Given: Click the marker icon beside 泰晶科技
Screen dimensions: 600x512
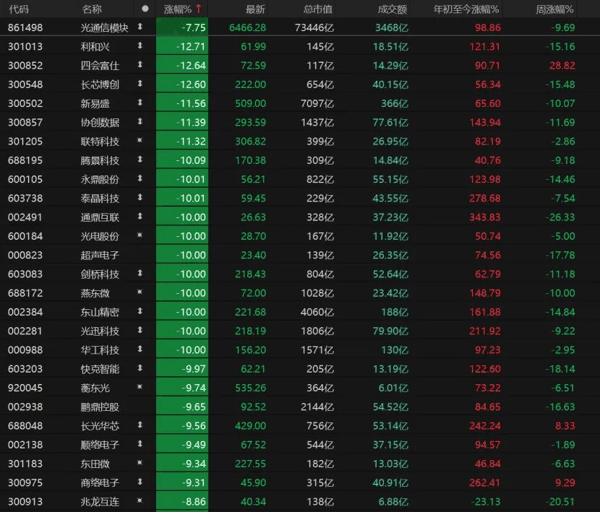Looking at the screenshot, I should coord(140,197).
